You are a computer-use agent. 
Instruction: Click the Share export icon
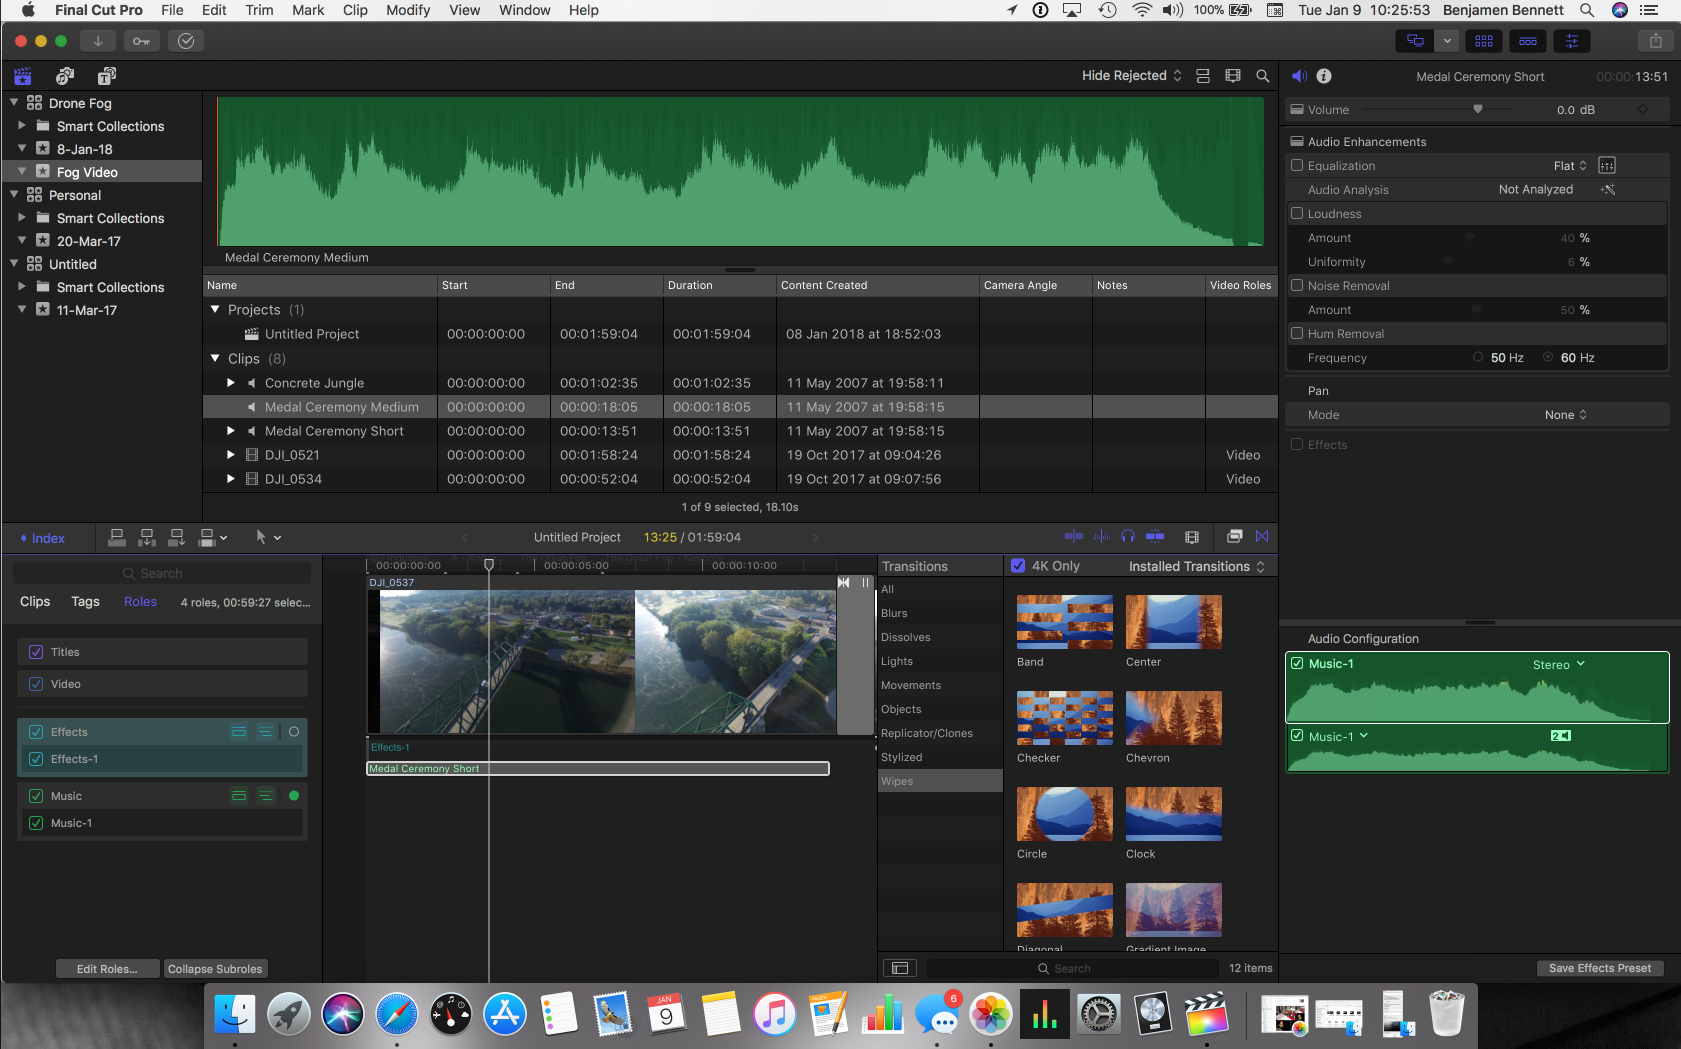(1656, 41)
